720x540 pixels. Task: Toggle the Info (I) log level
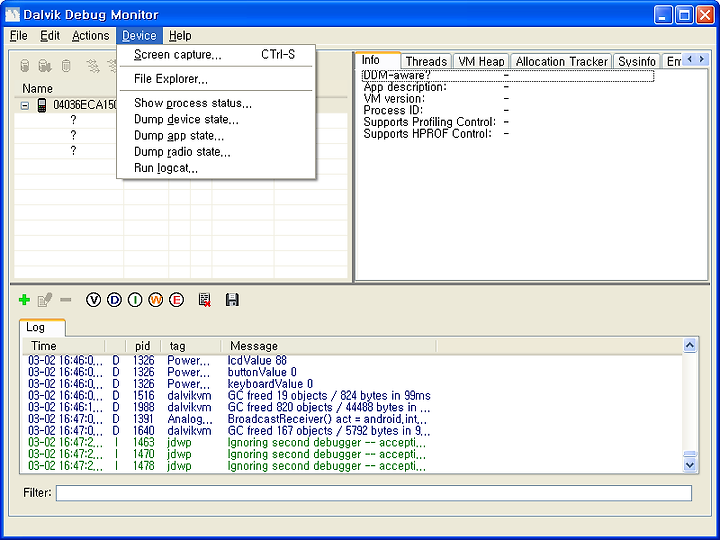[135, 300]
